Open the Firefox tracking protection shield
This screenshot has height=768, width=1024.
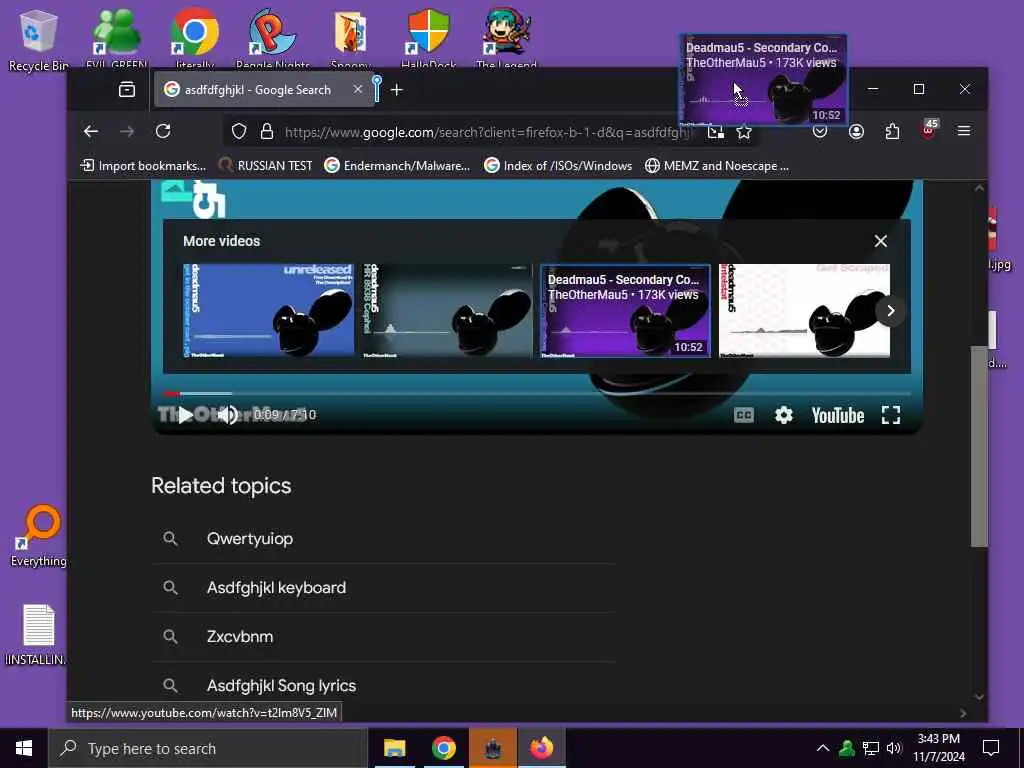tap(239, 132)
